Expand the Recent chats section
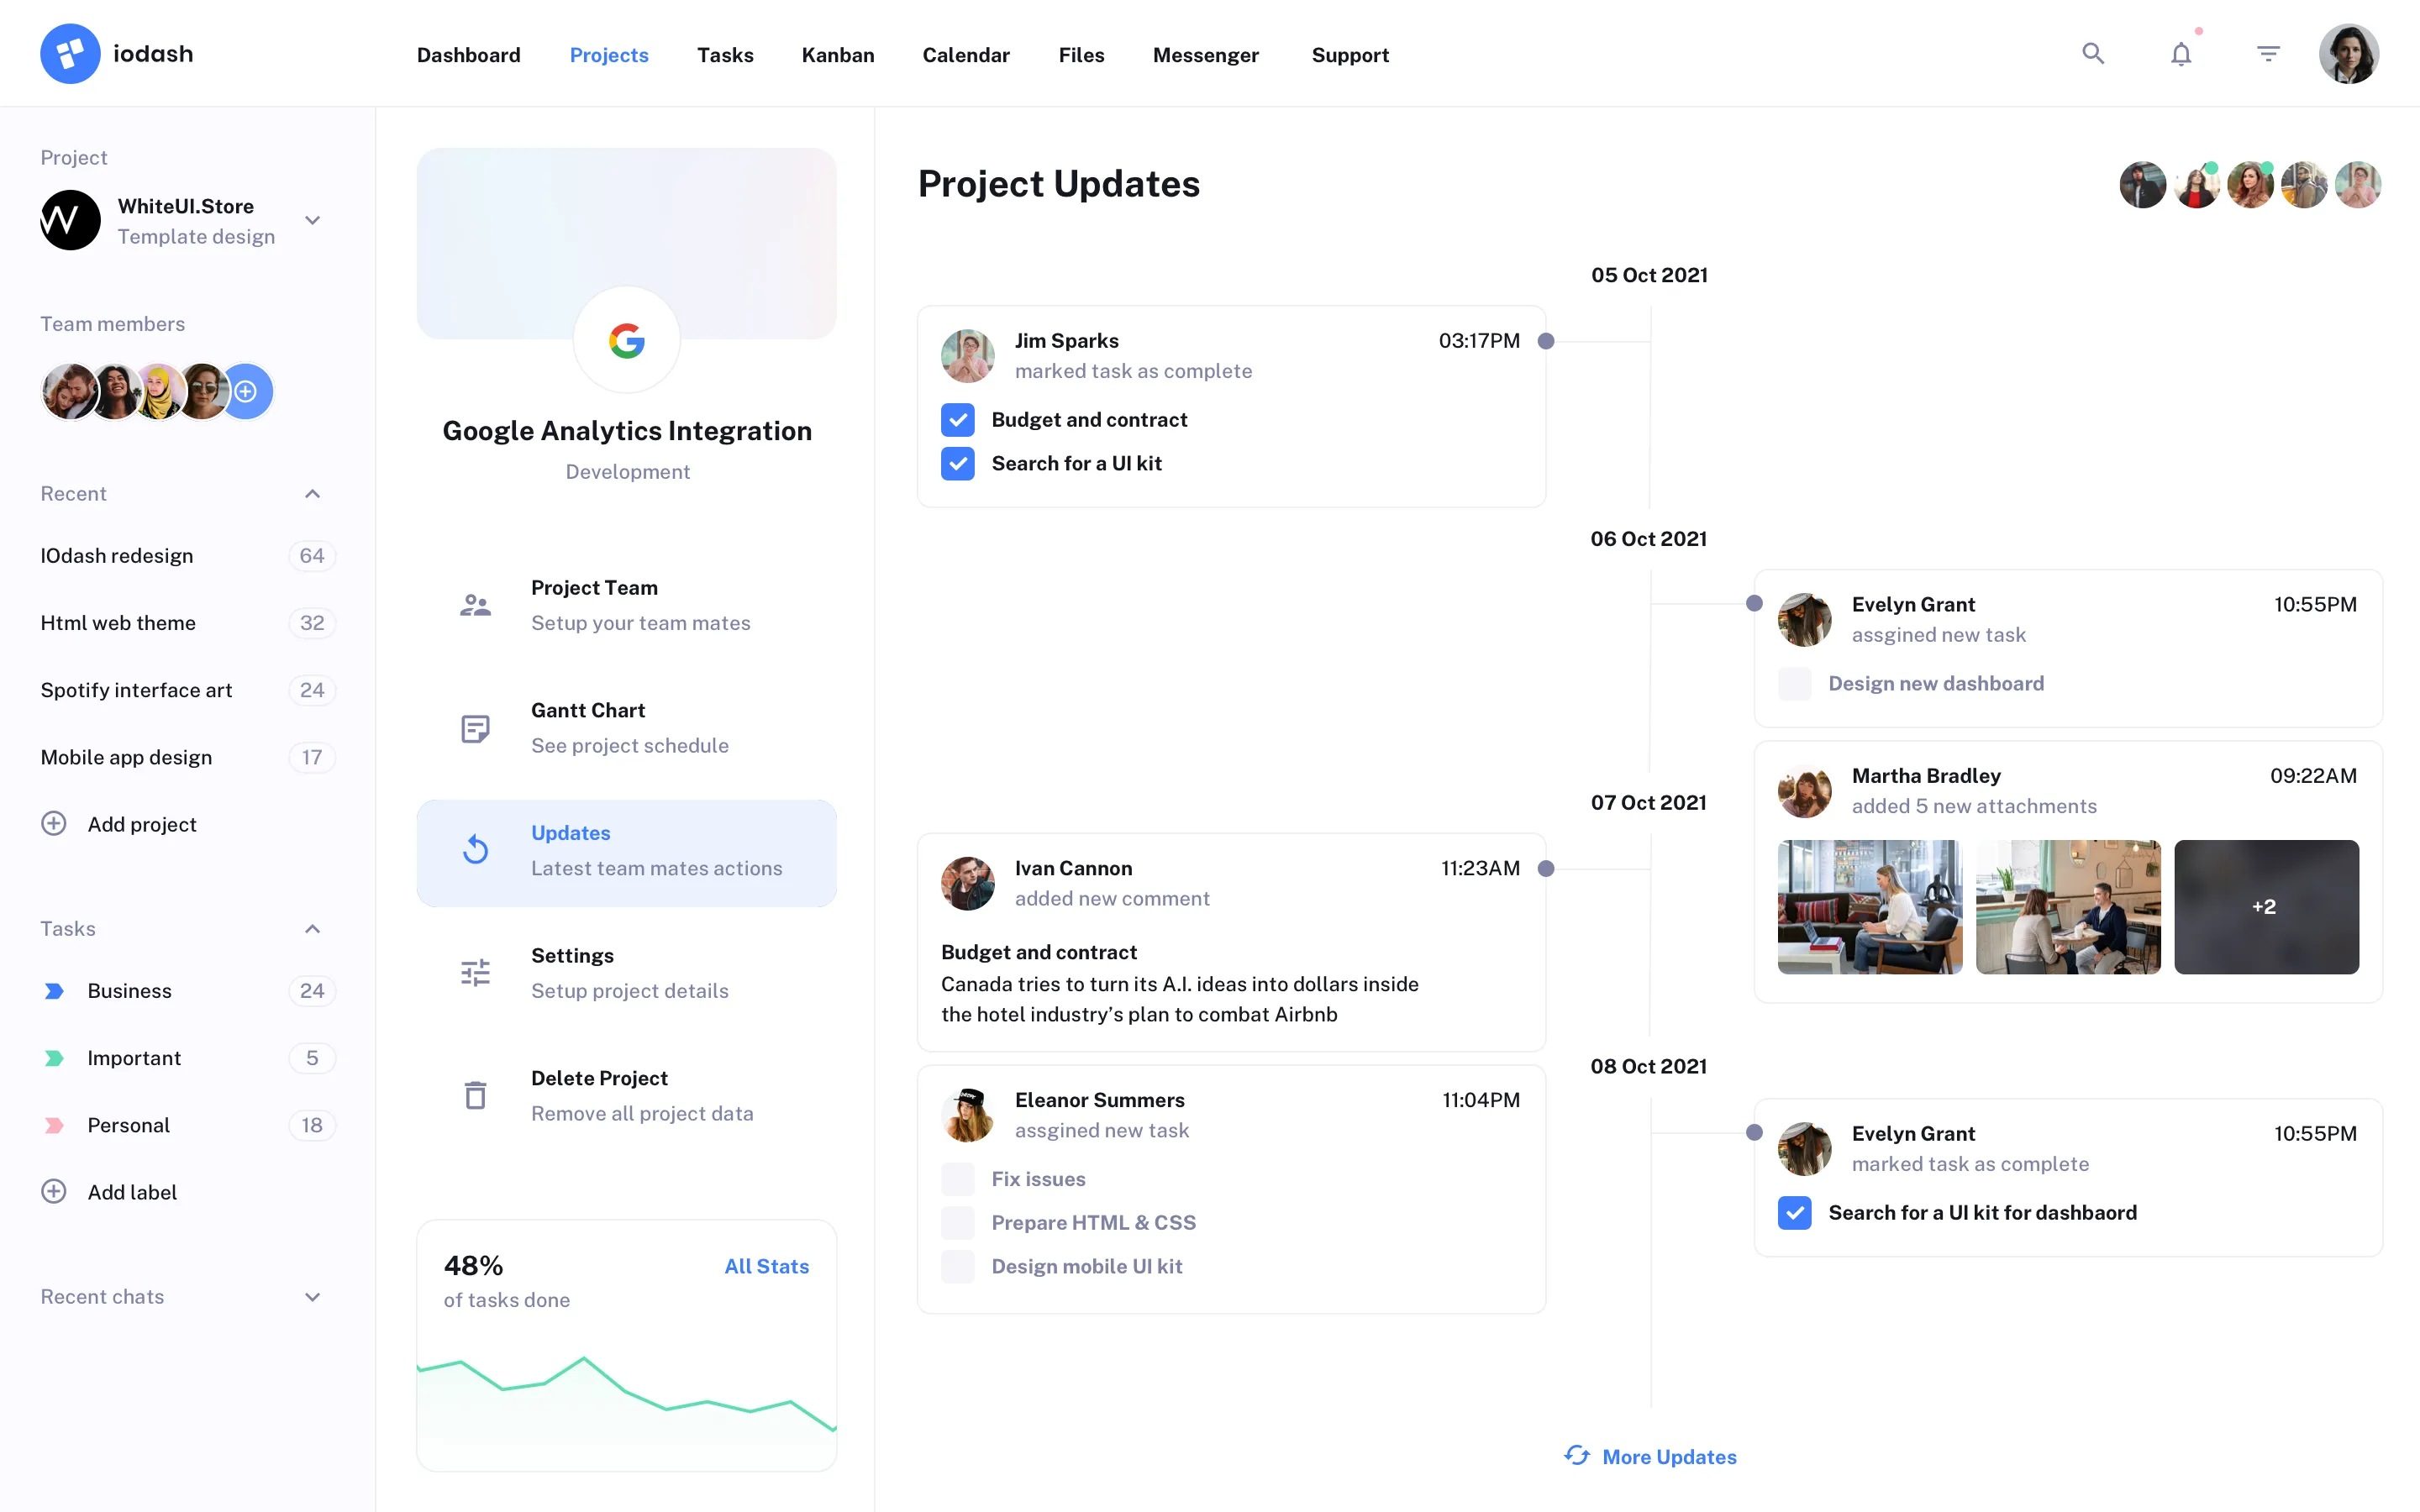 [x=312, y=1297]
